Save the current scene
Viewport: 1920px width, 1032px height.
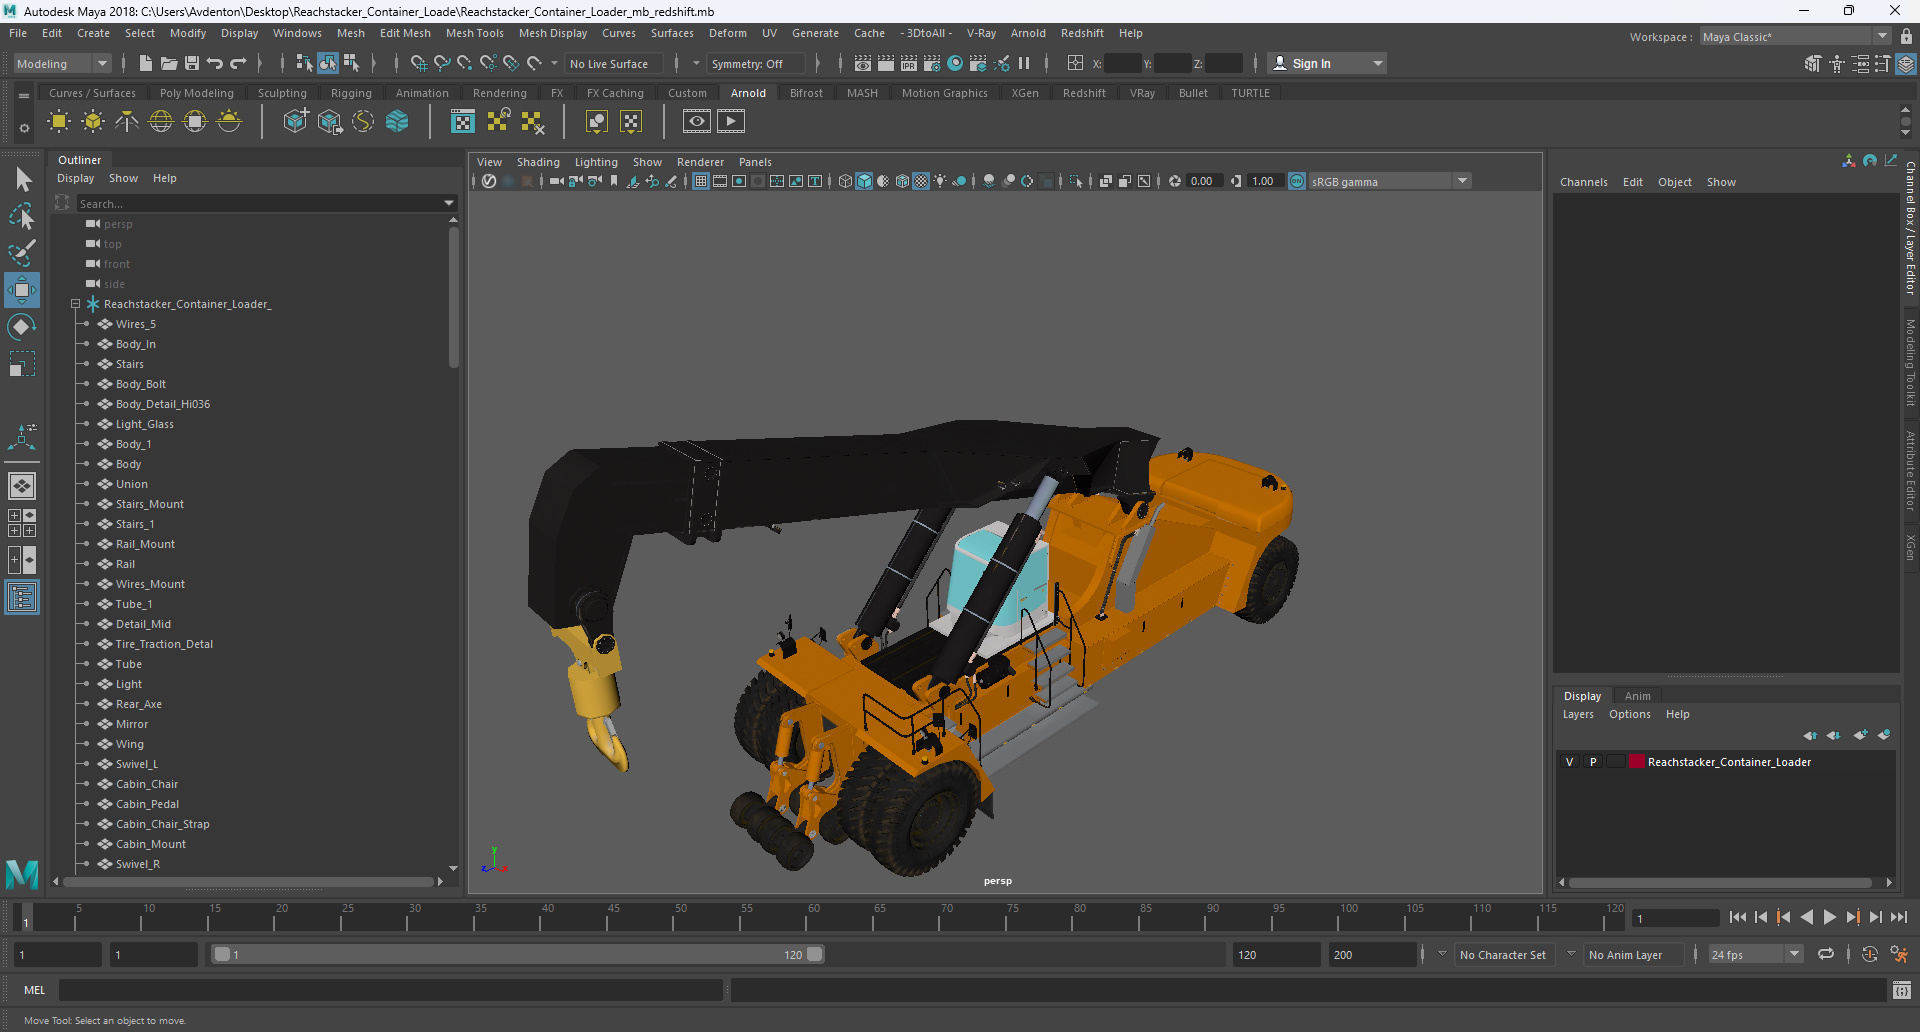click(192, 63)
